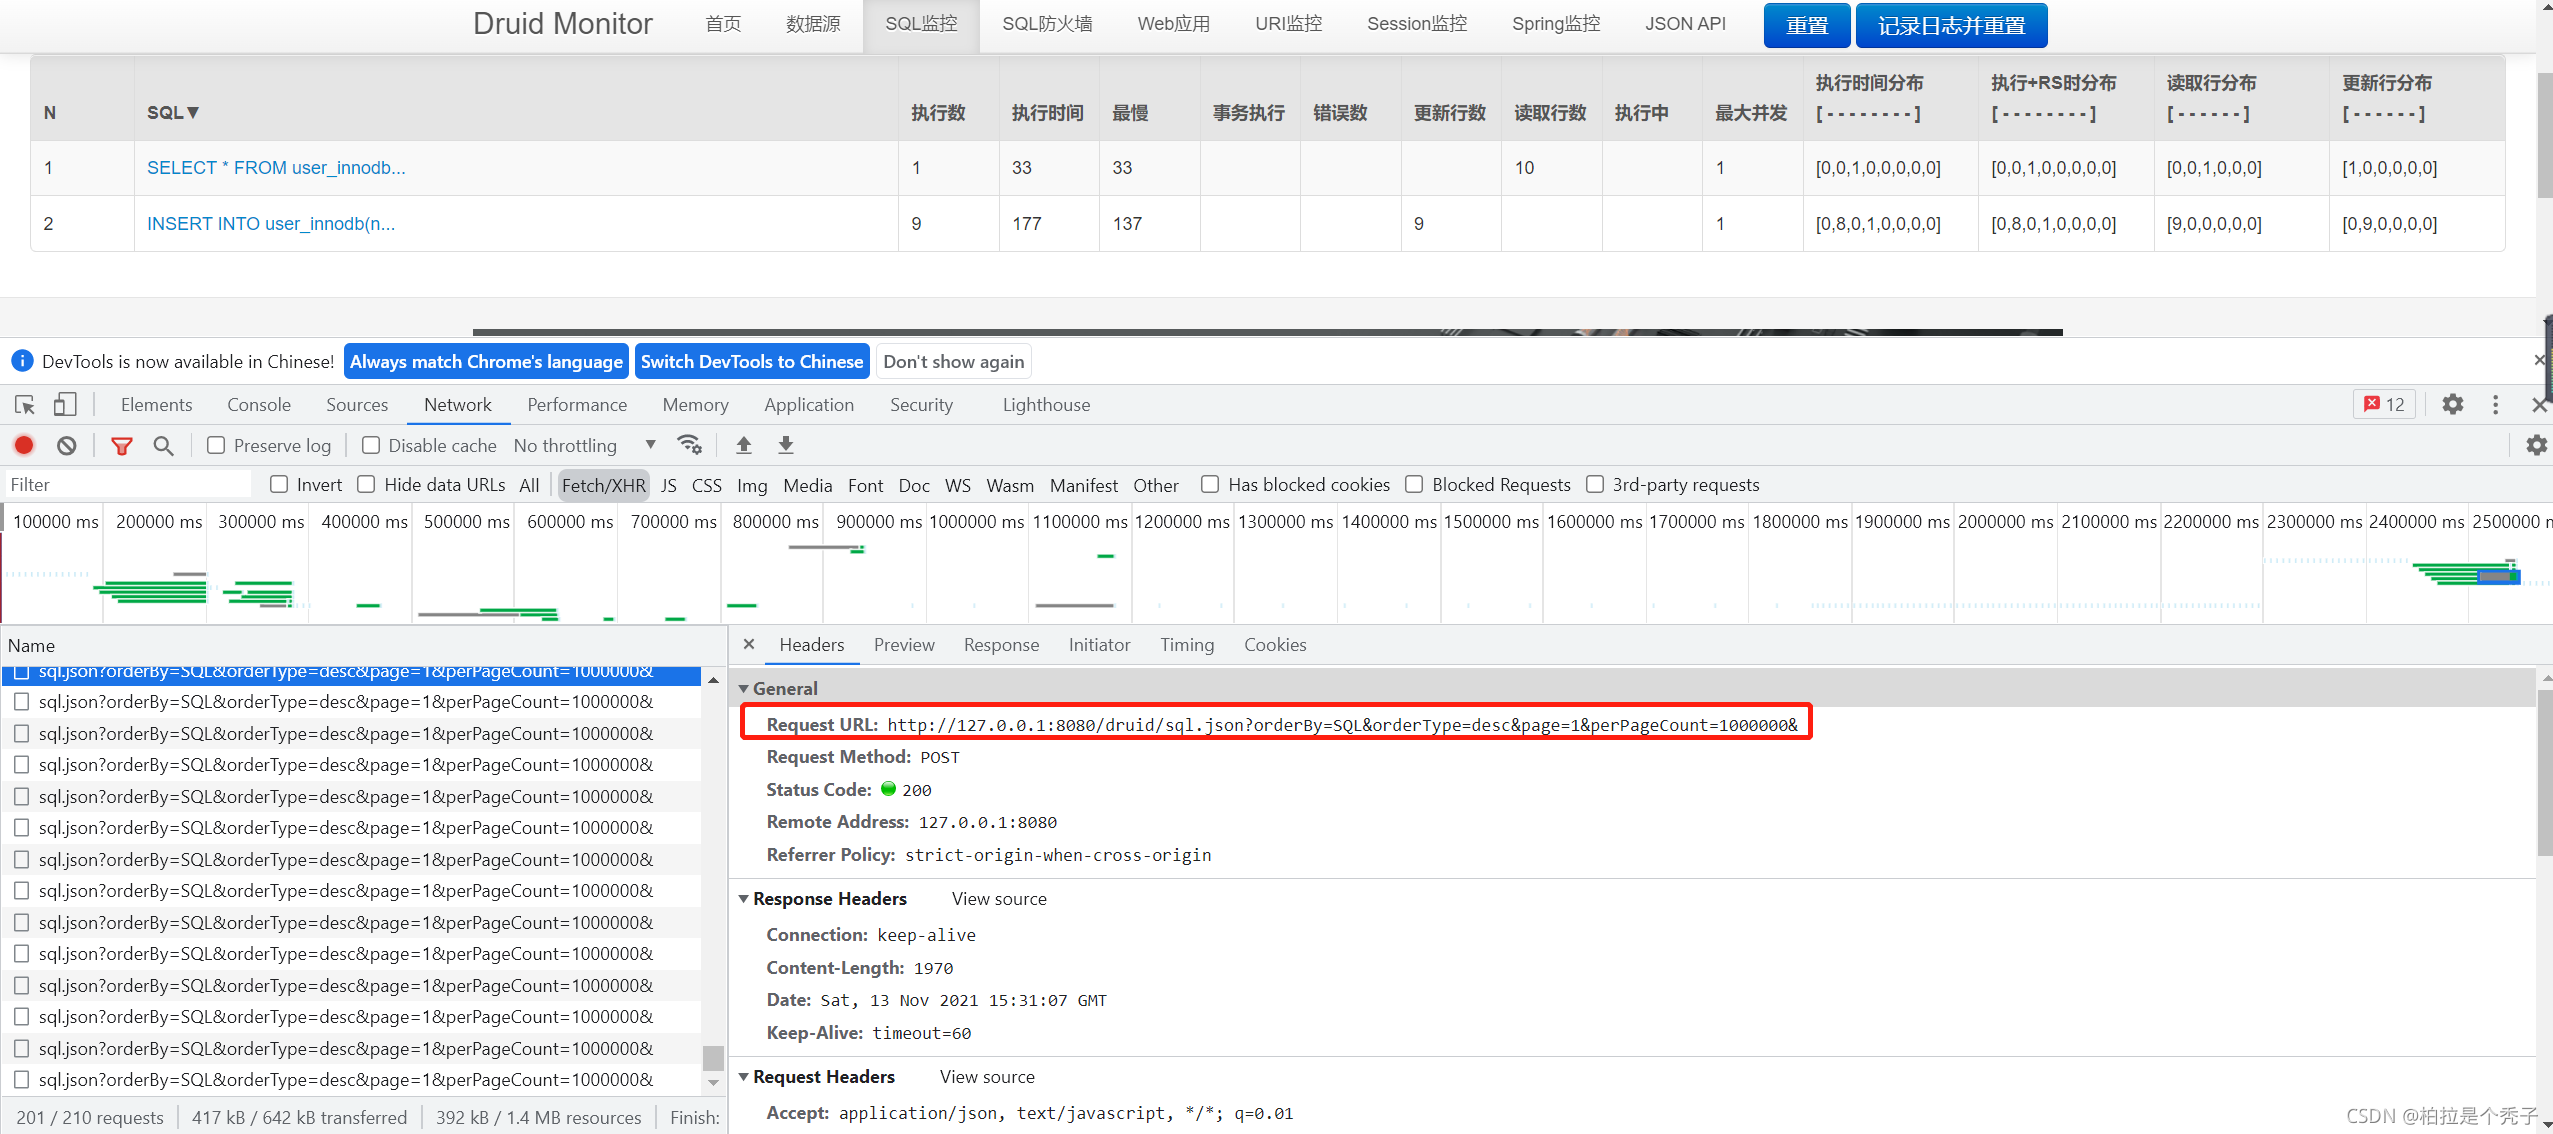2553x1134 pixels.
Task: Open the network search magnifier icon
Action: (x=163, y=446)
